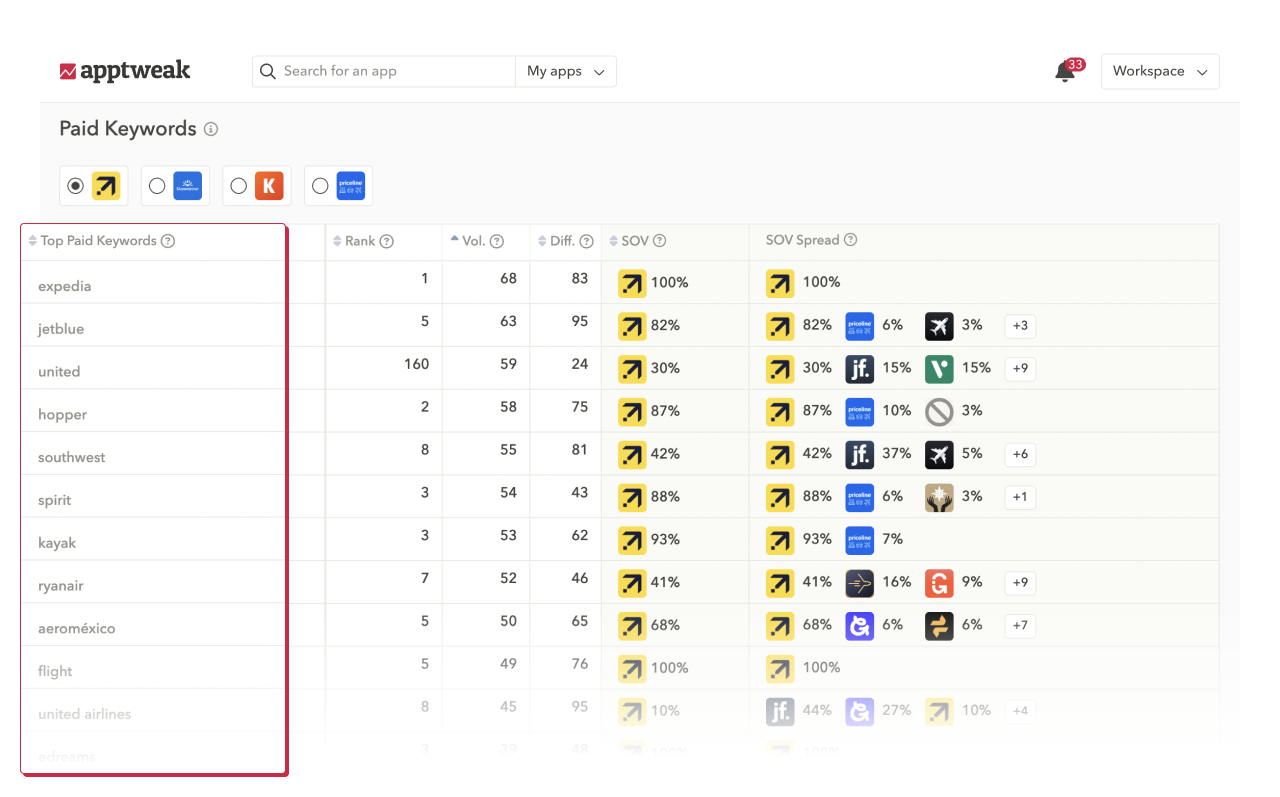
Task: Sort the table by Diff. column
Action: (x=542, y=242)
